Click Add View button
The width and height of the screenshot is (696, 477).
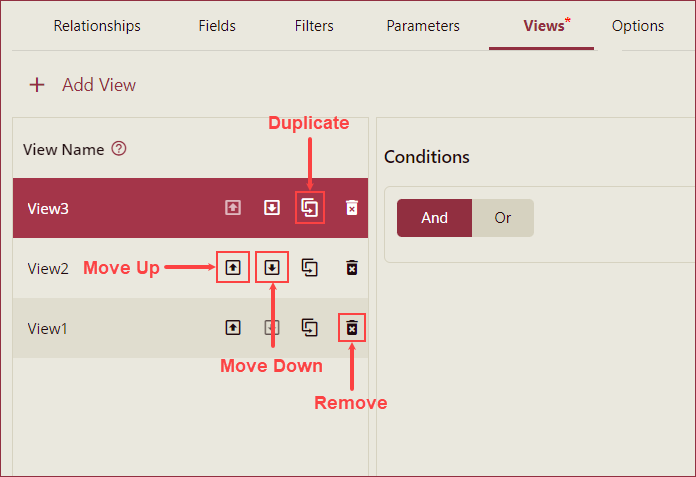[x=83, y=85]
